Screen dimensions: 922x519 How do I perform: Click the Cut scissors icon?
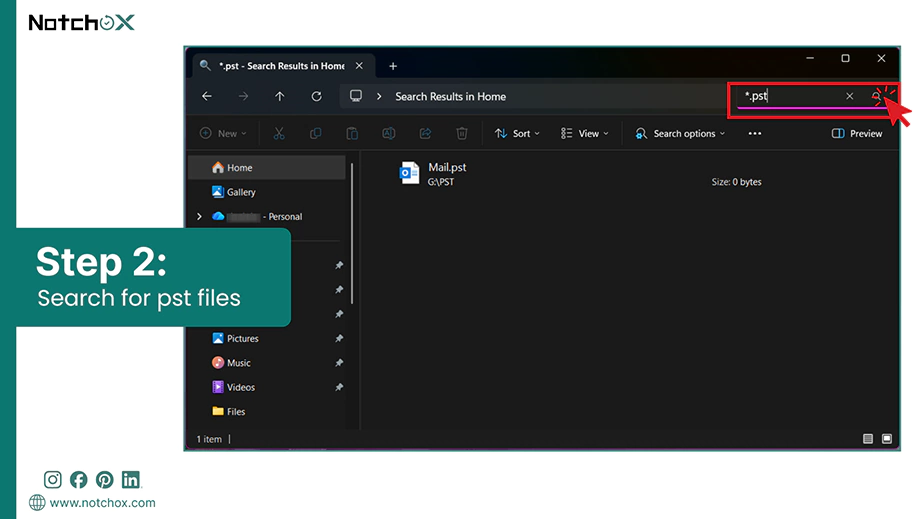point(279,133)
